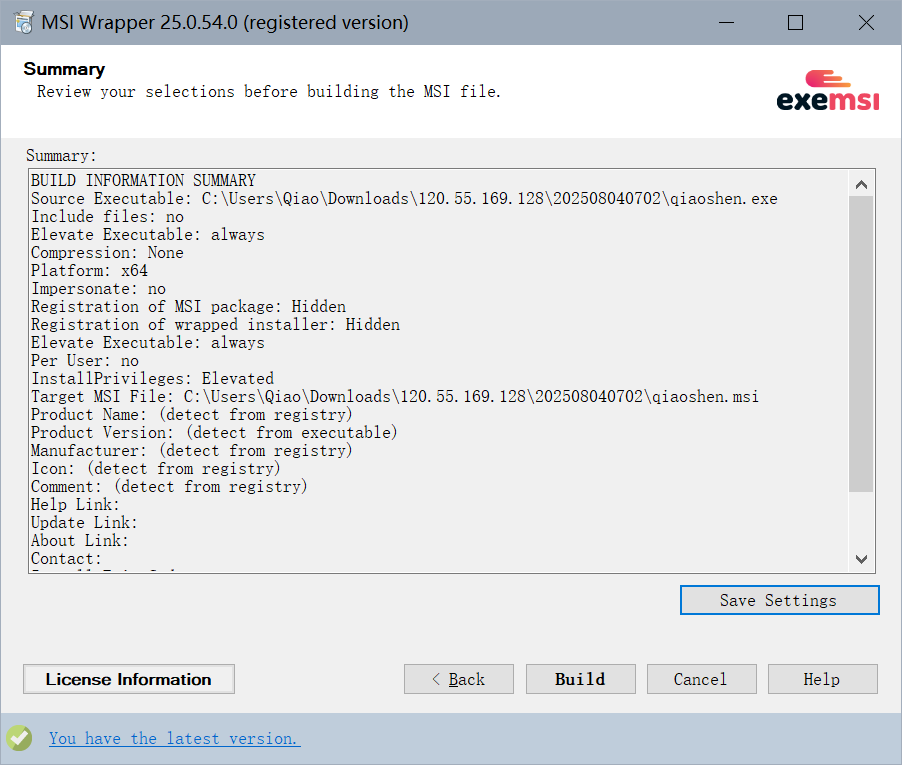Click the Target MSI File line in summary
The width and height of the screenshot is (902, 765).
point(394,397)
